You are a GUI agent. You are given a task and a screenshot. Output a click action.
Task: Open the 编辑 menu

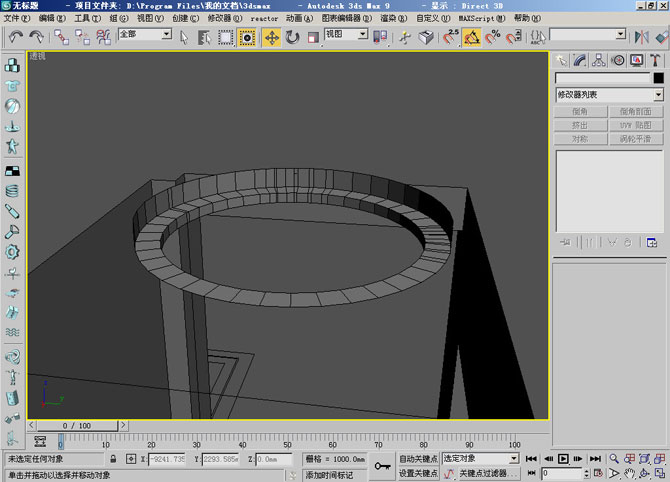pyautogui.click(x=52, y=18)
